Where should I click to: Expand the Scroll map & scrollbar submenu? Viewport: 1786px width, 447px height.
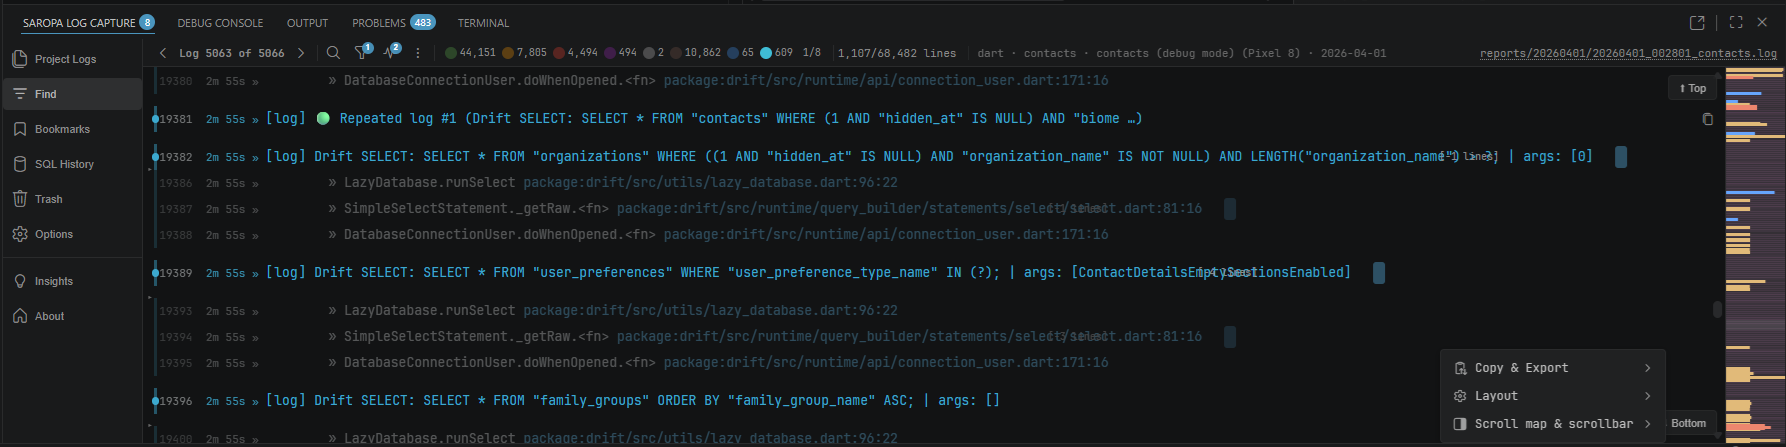tap(1553, 424)
